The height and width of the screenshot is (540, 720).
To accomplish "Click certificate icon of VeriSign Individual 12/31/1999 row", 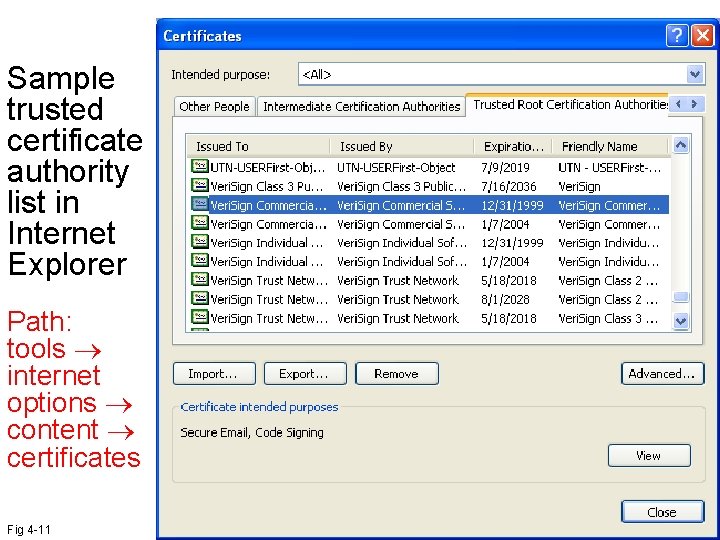I will [200, 242].
